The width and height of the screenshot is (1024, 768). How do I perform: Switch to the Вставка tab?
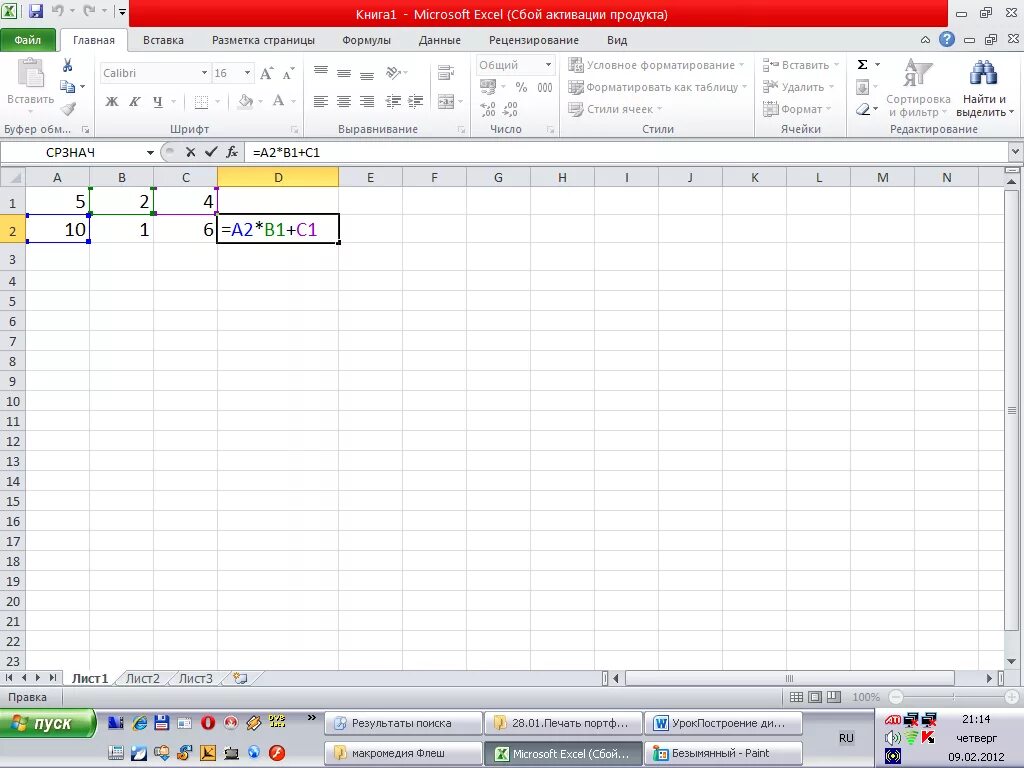(163, 40)
